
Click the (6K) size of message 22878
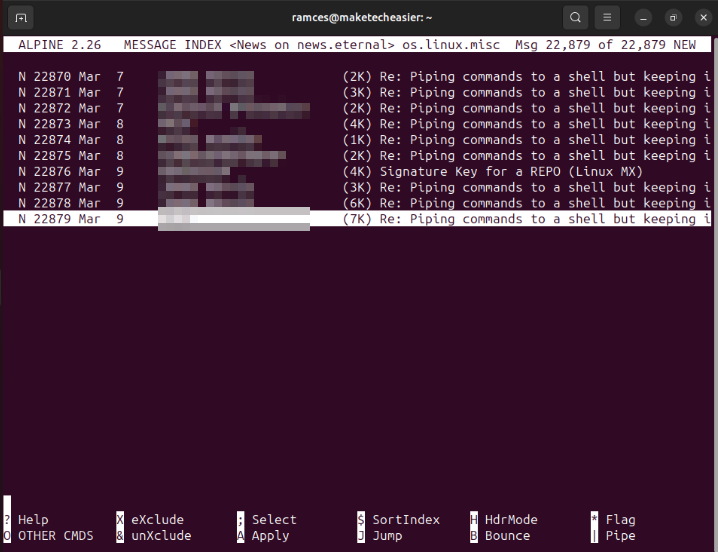pos(357,203)
